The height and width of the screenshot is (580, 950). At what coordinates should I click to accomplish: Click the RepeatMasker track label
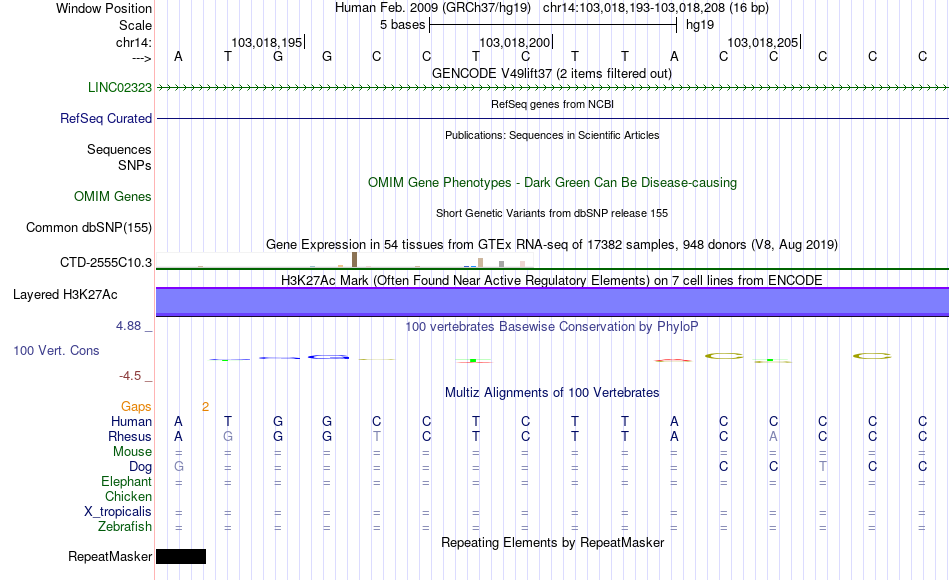110,556
